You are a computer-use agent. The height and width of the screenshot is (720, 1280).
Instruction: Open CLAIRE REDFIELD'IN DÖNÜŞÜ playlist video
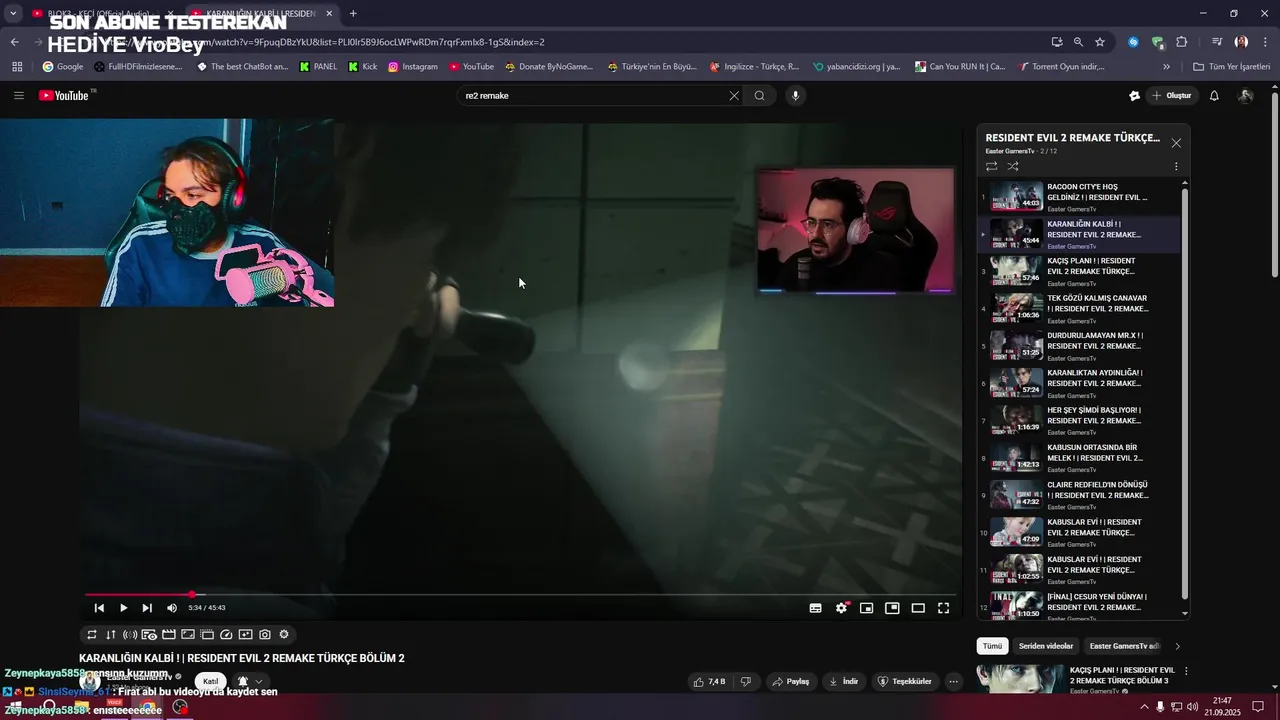[1079, 495]
